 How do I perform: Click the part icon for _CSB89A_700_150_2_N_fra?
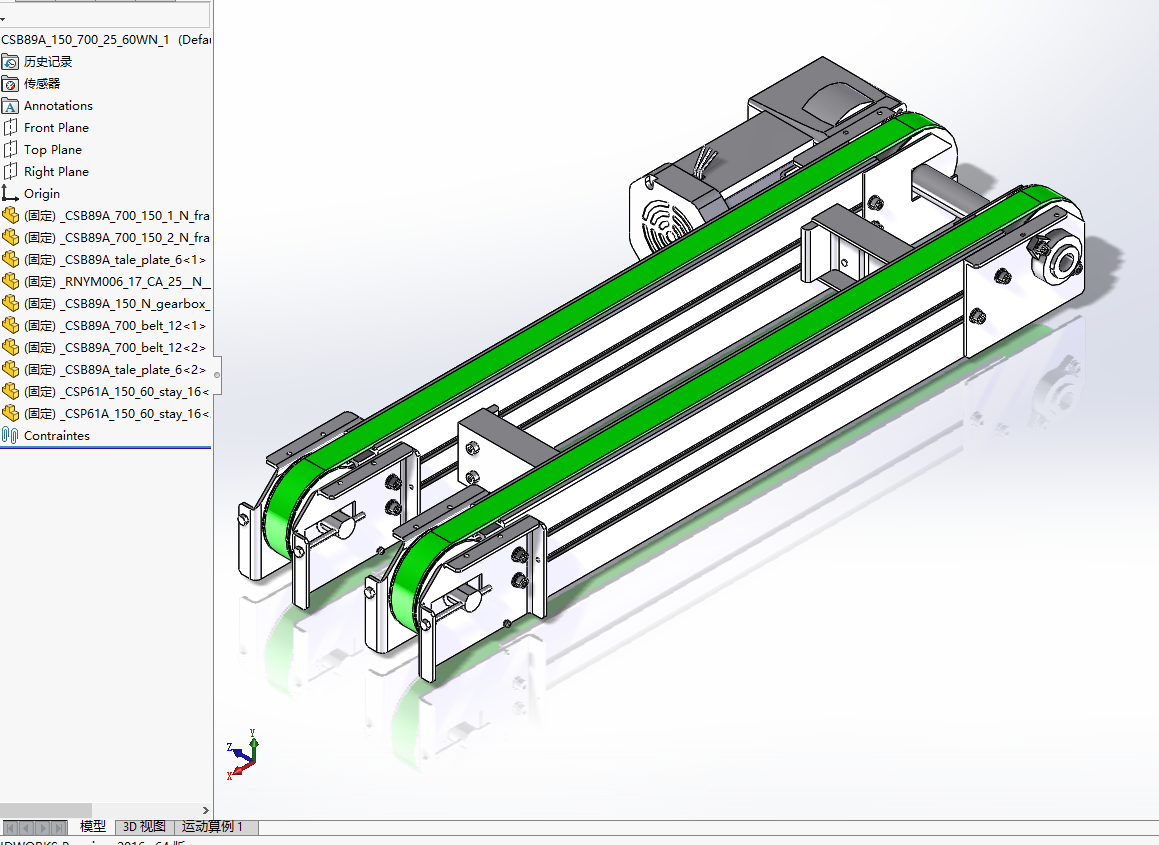(10, 237)
